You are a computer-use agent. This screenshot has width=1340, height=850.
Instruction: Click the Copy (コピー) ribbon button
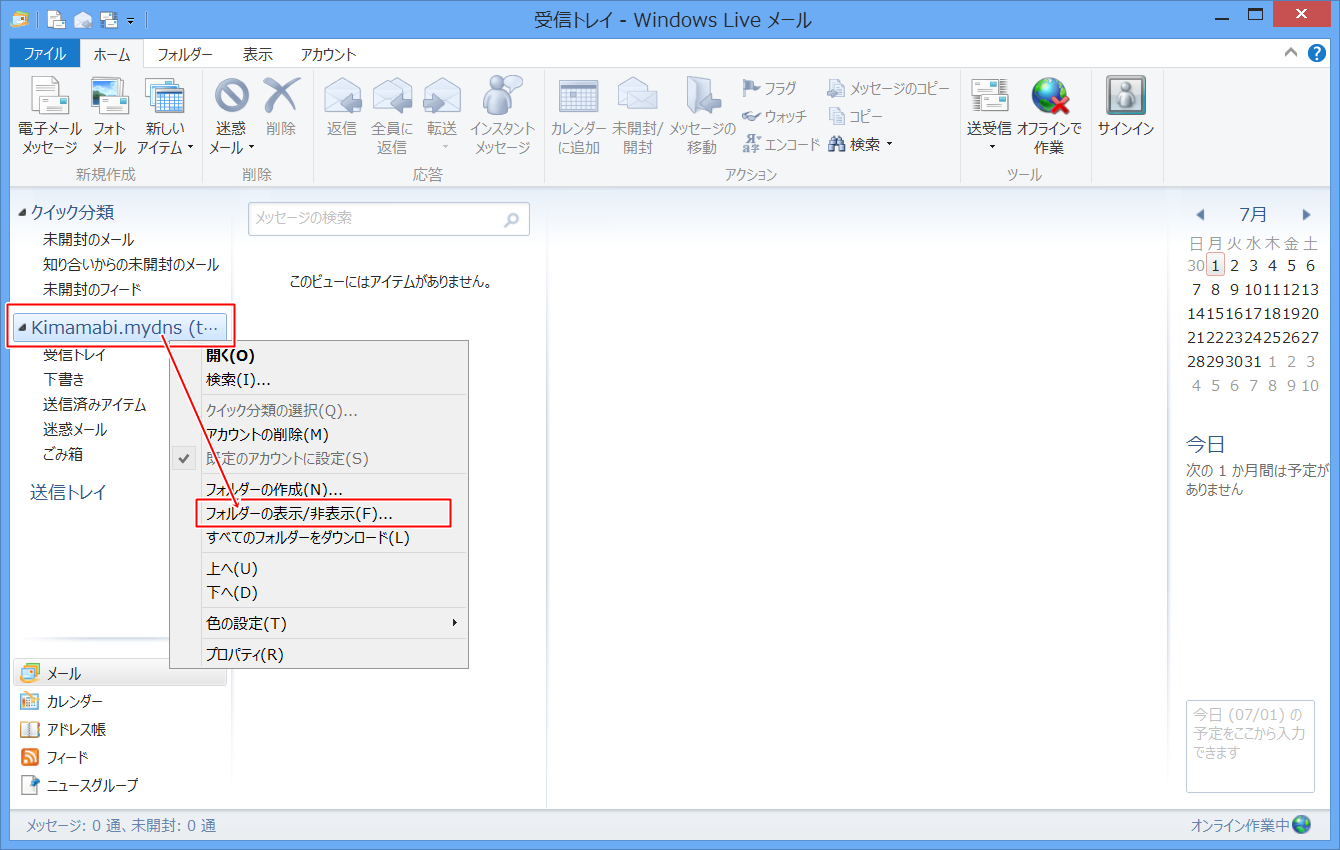(x=856, y=116)
